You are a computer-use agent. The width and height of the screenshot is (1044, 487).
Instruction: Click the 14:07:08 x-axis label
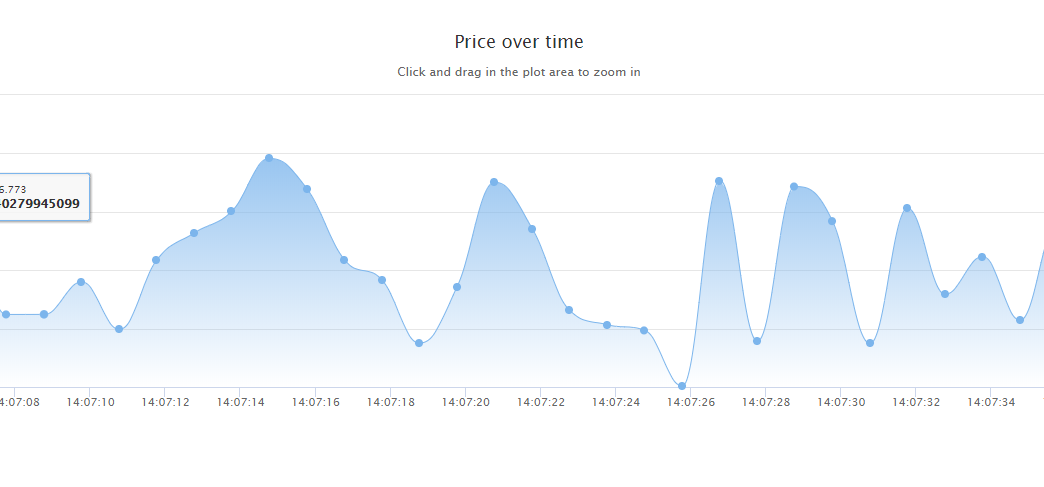[20, 402]
